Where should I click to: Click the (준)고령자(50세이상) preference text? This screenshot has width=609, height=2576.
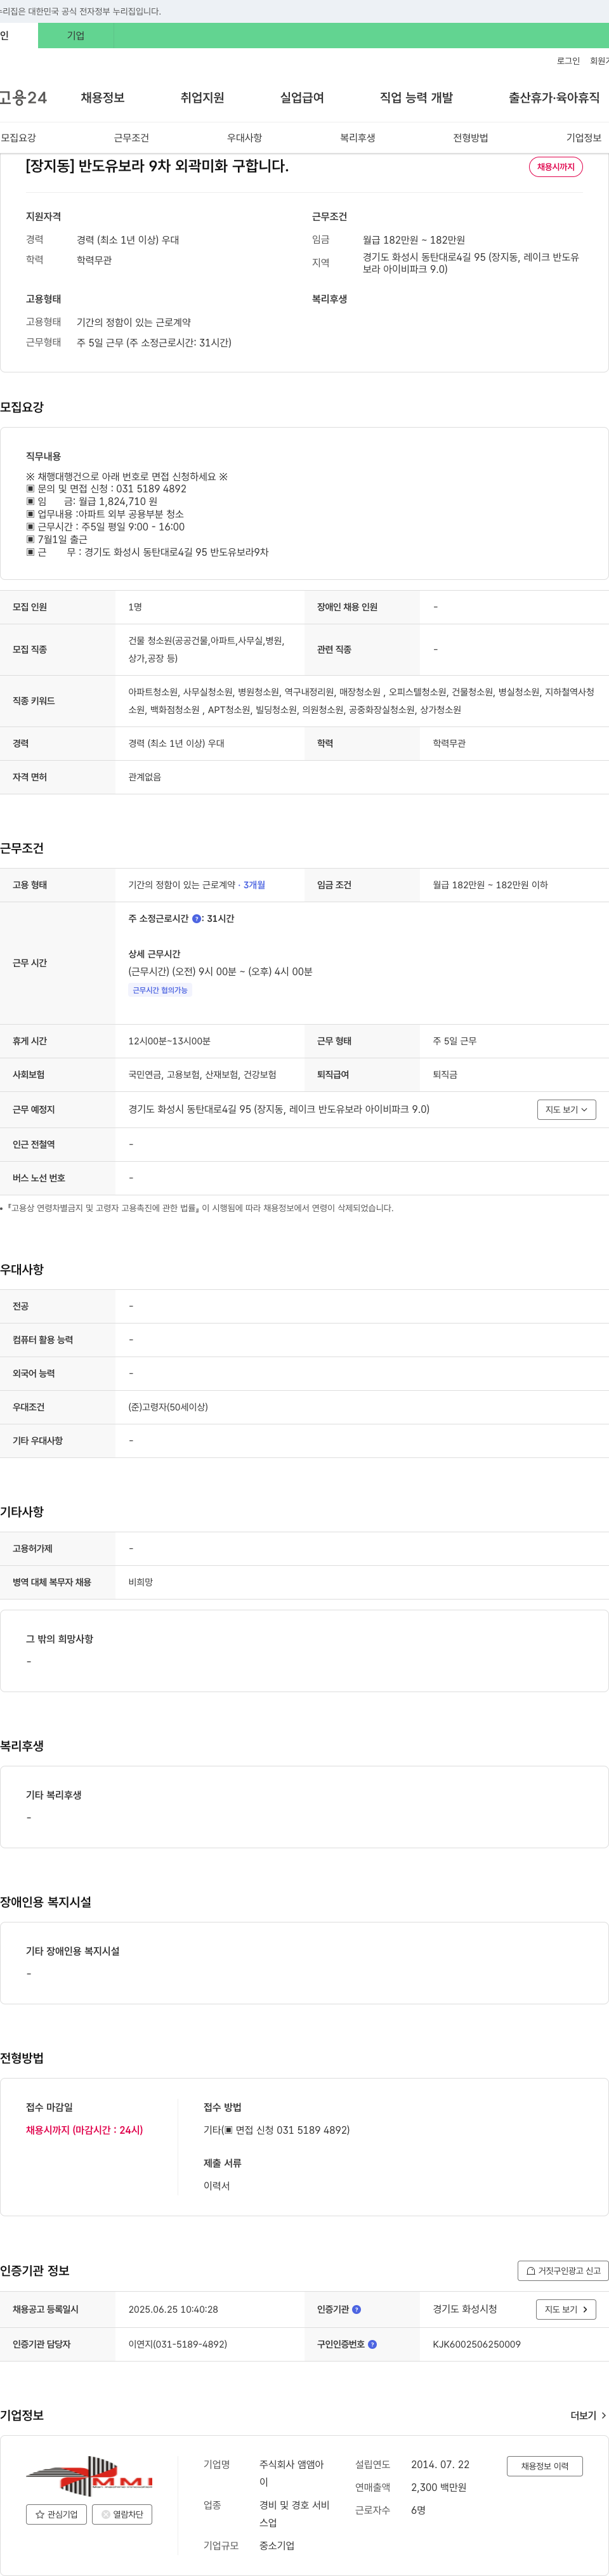pyautogui.click(x=168, y=1407)
